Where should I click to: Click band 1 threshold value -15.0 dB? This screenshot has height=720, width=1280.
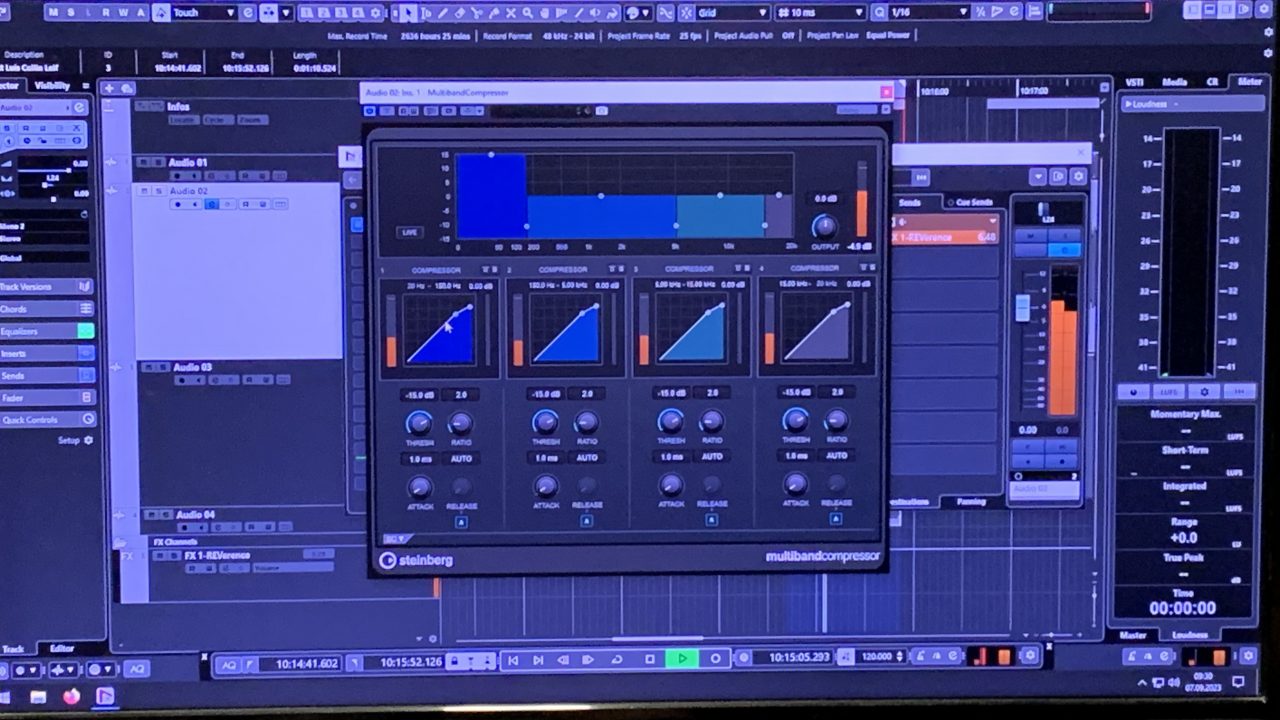(x=419, y=394)
